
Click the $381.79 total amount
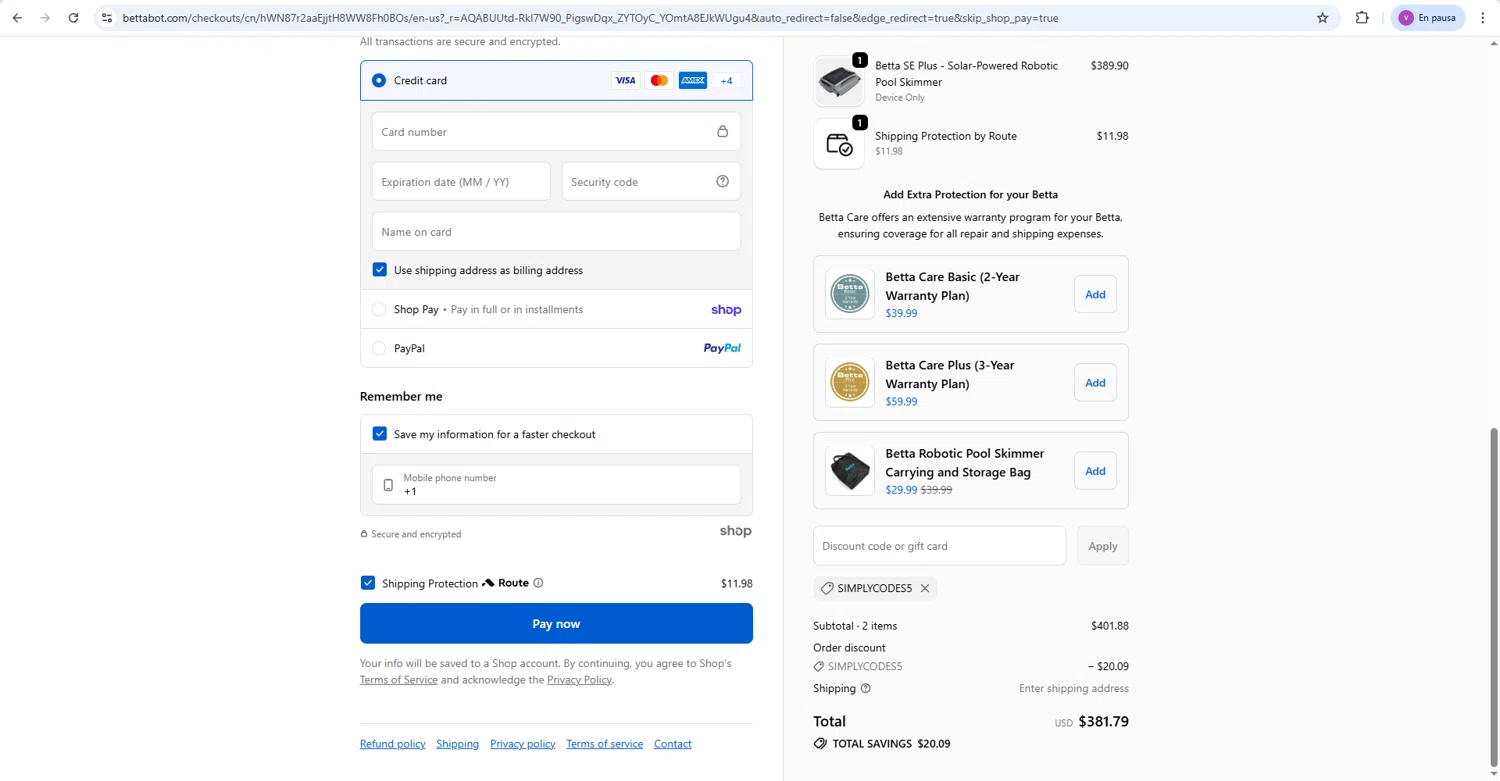[x=1104, y=721]
